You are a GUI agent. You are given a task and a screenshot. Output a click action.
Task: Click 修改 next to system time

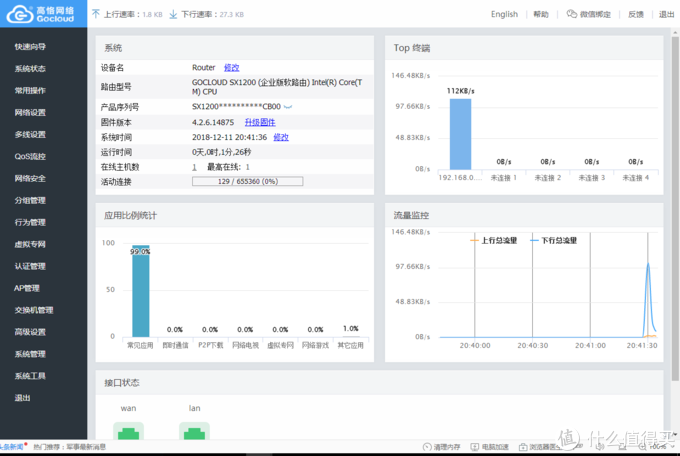pos(281,137)
